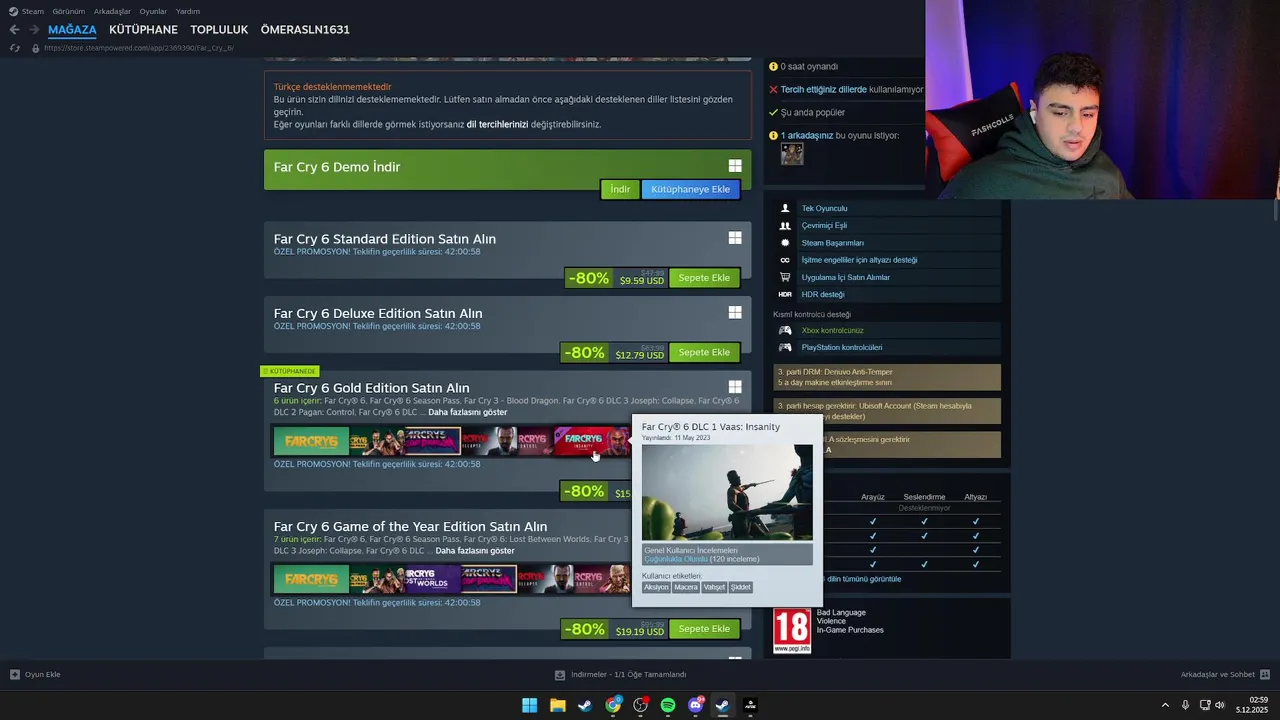1280x720 pixels.
Task: Open the Arkadaşlar menu
Action: point(112,11)
